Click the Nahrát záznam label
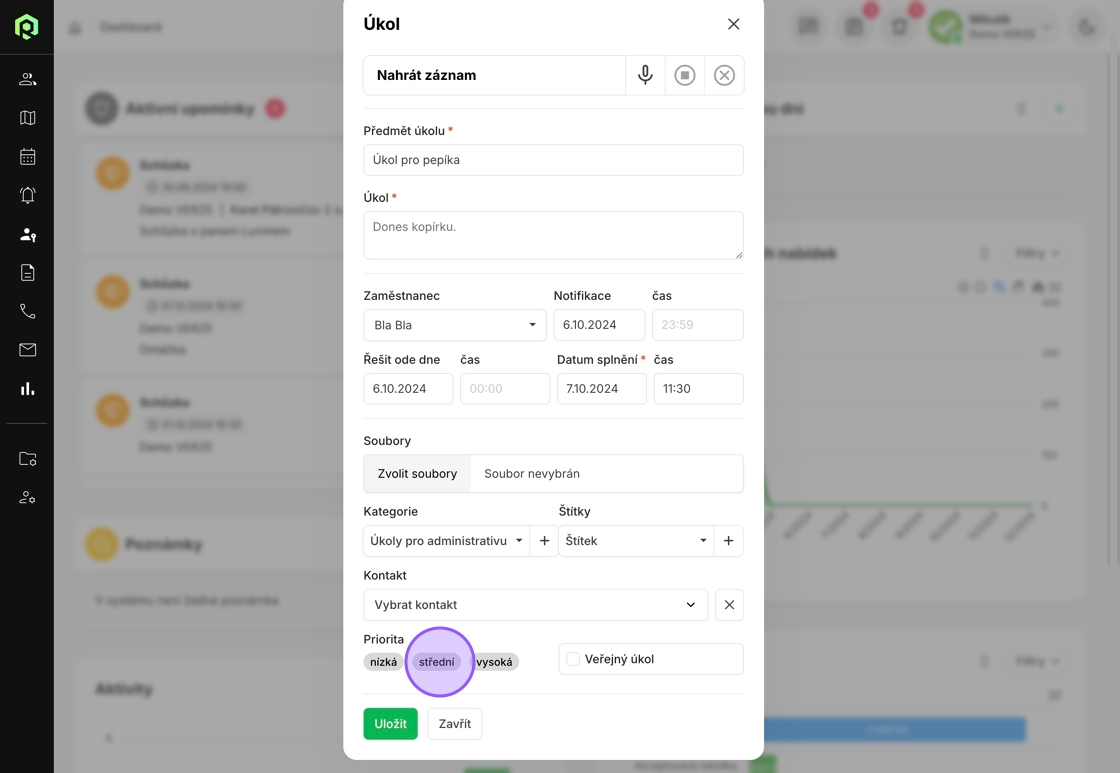Viewport: 1120px width, 773px height. tap(426, 75)
